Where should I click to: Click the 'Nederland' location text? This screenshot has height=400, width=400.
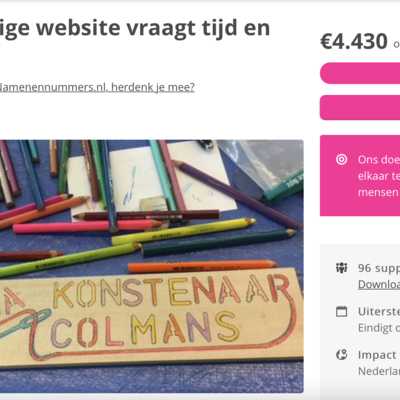379,371
